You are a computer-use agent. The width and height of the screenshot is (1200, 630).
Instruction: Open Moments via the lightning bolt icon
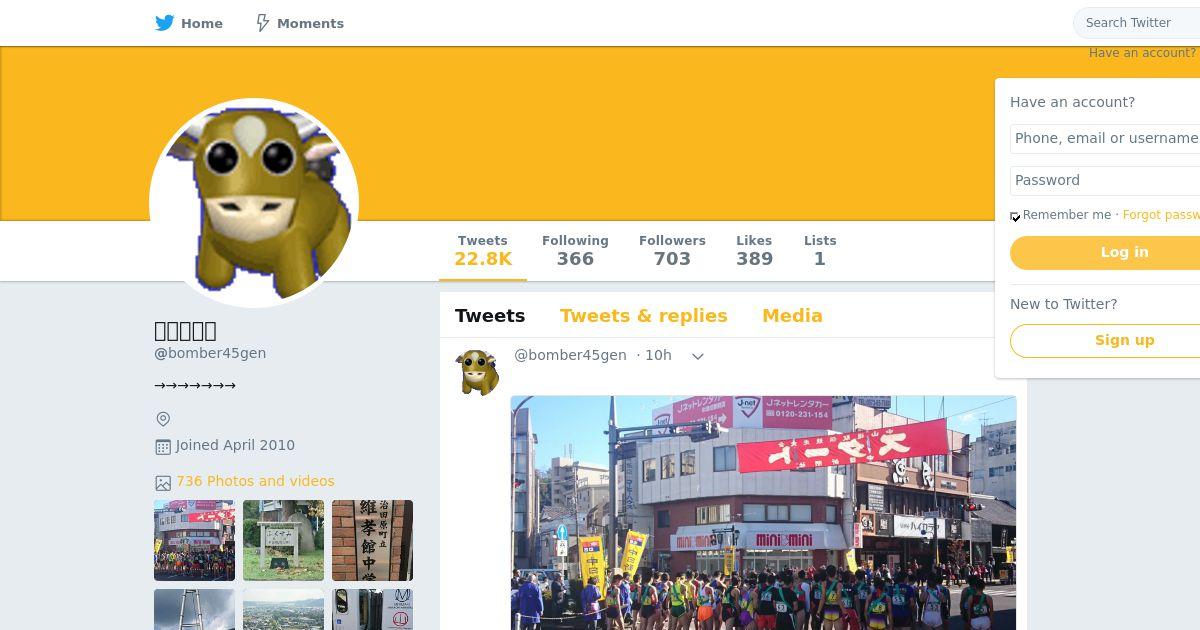point(262,23)
